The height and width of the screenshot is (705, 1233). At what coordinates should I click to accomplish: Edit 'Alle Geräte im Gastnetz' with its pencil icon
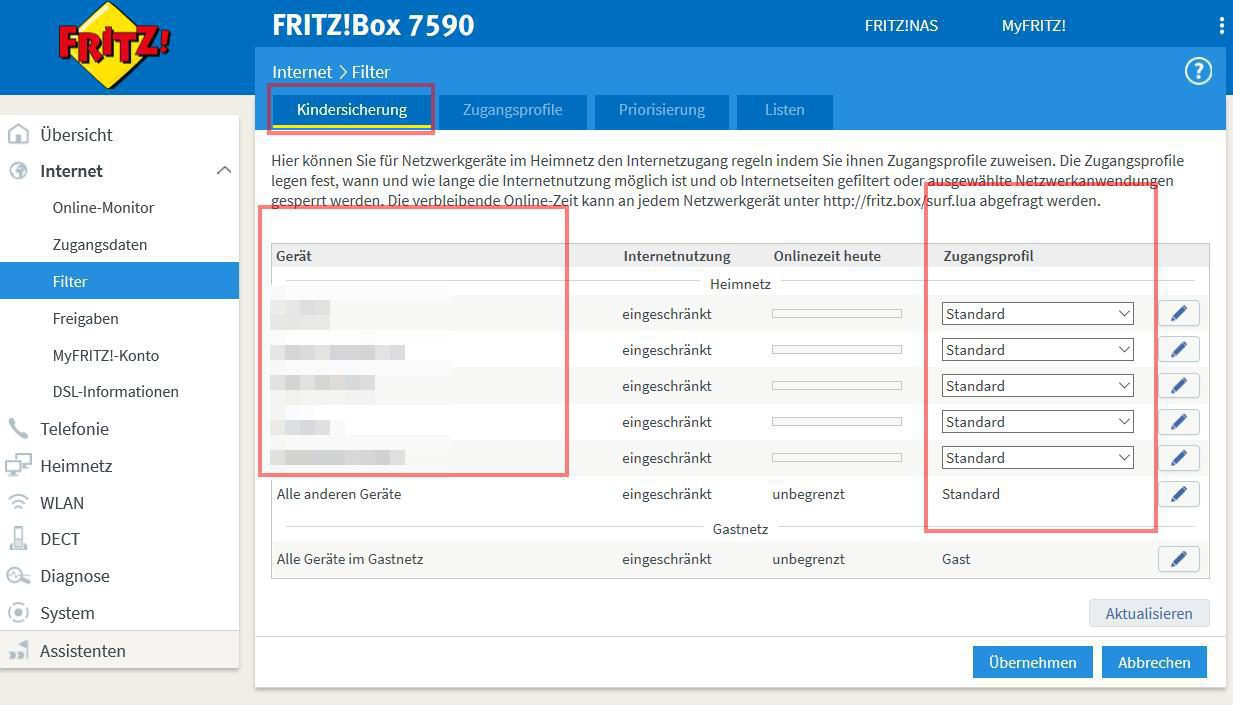1178,559
